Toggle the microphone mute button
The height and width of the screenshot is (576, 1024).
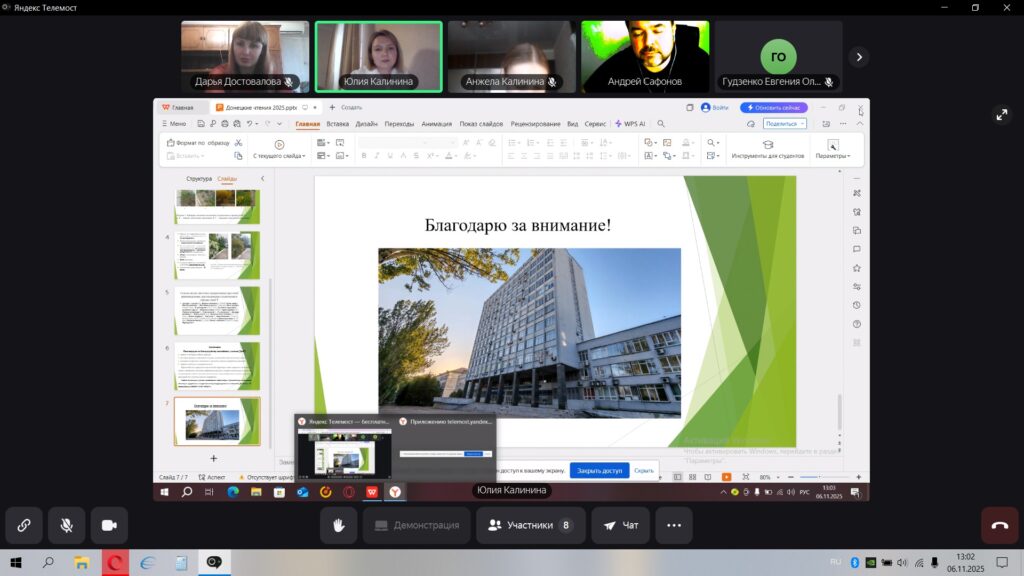[66, 525]
